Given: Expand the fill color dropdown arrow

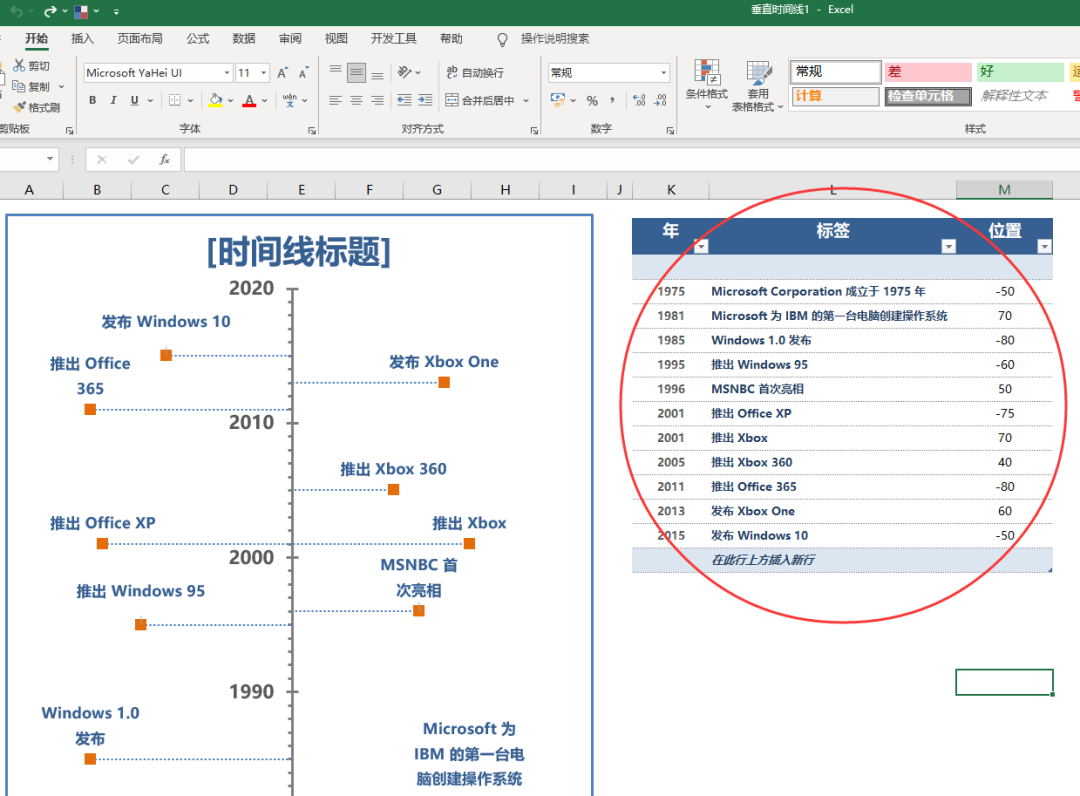Looking at the screenshot, I should pyautogui.click(x=231, y=101).
